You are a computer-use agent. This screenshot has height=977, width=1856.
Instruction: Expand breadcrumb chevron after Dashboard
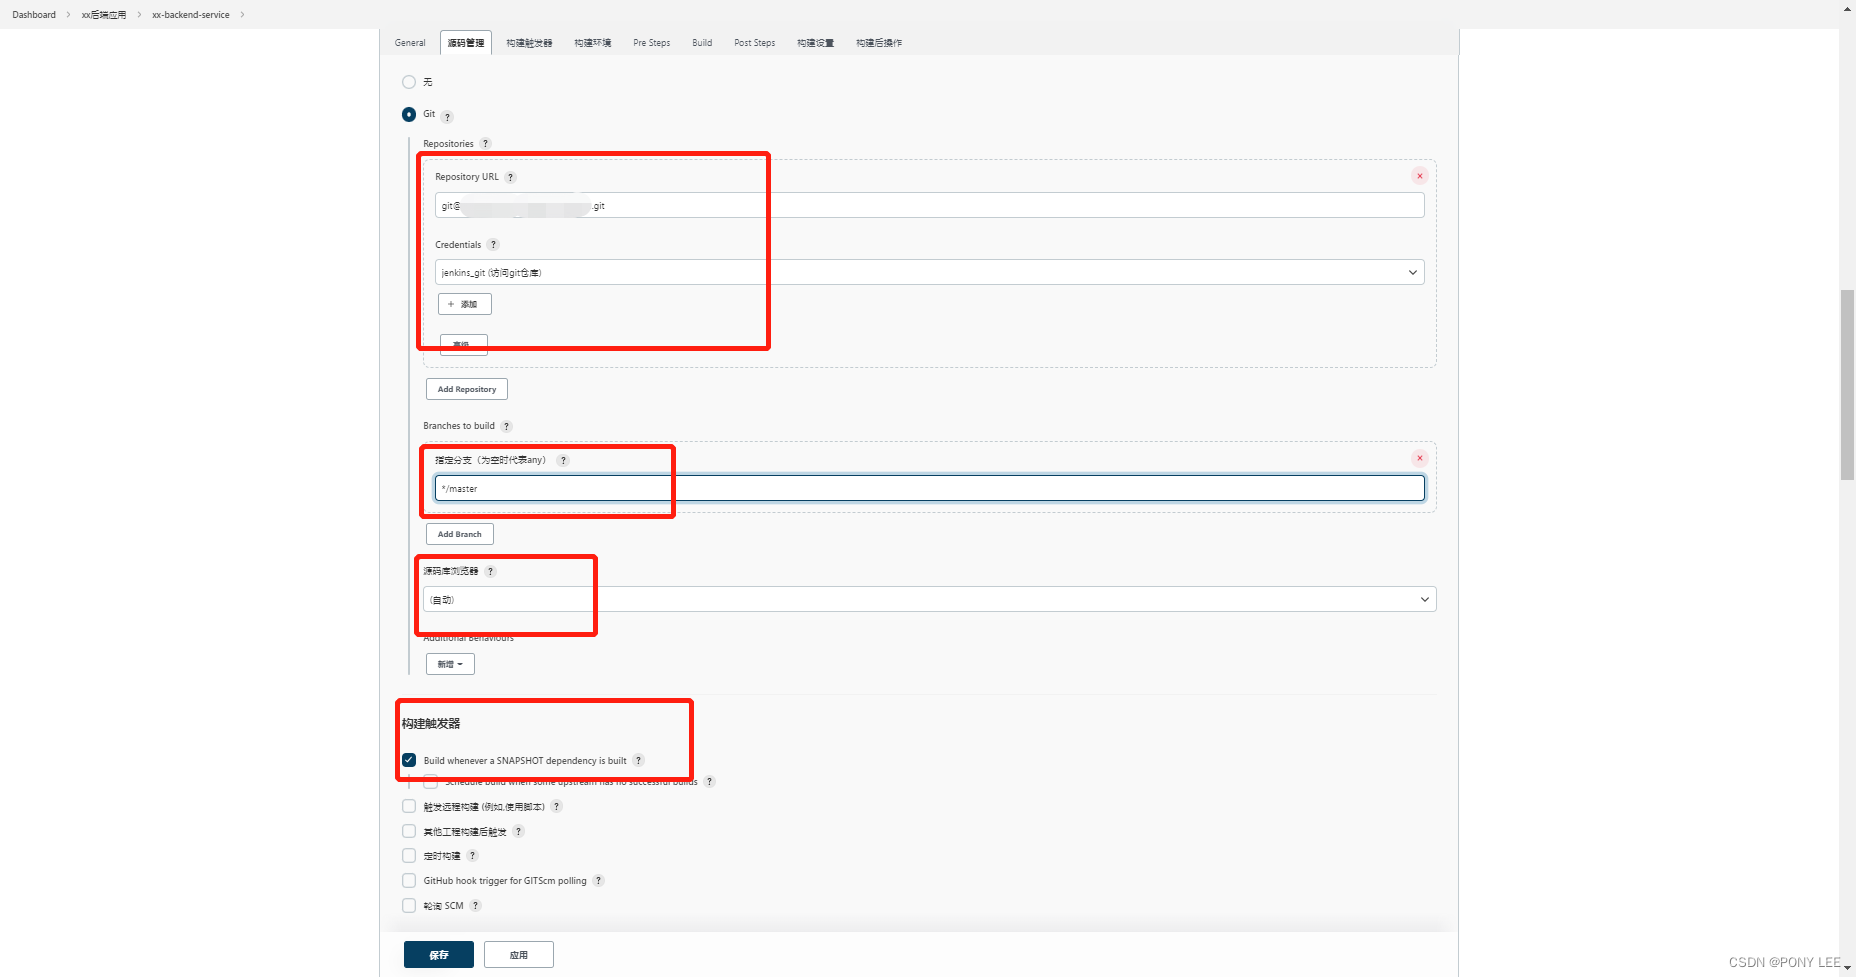[x=69, y=15]
